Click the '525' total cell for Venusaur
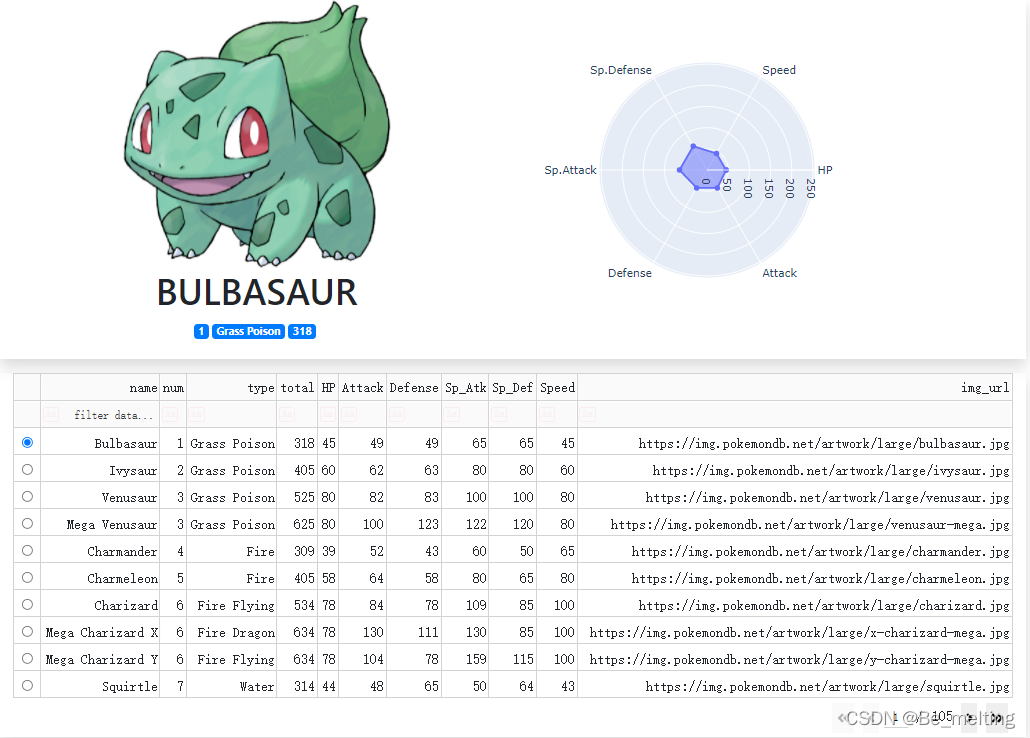 click(x=297, y=497)
